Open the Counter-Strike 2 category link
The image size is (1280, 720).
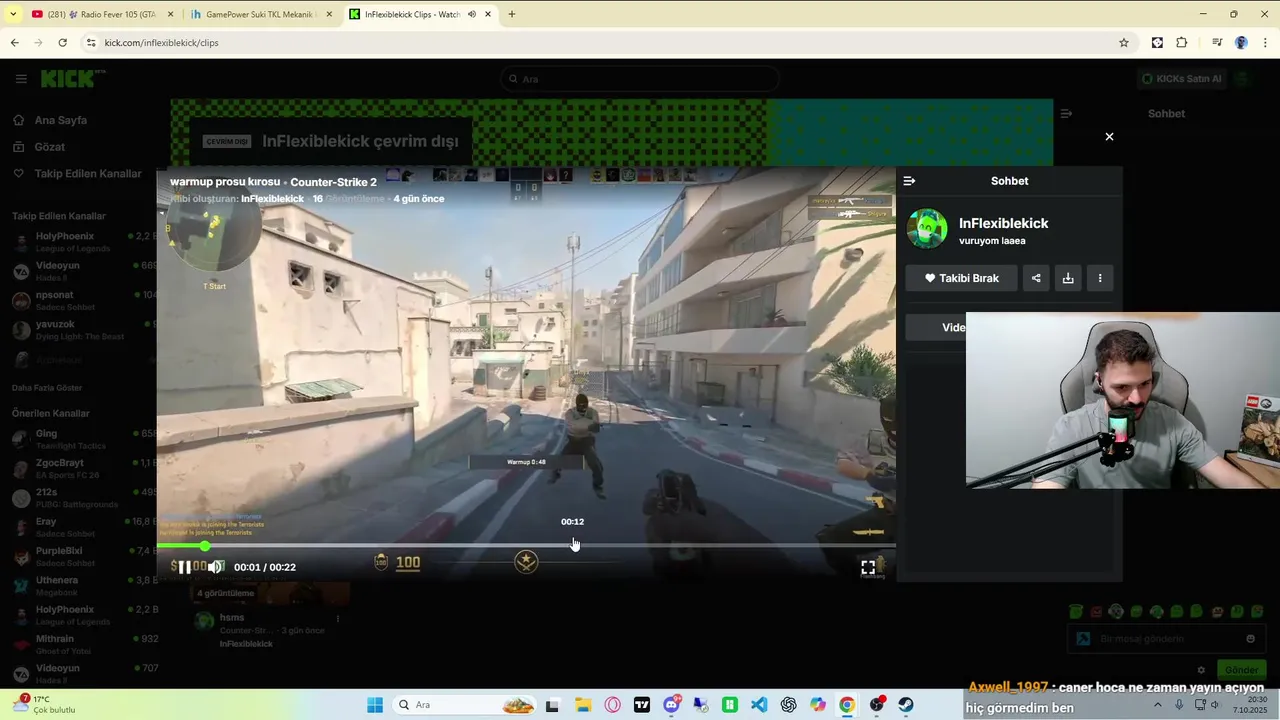[333, 182]
